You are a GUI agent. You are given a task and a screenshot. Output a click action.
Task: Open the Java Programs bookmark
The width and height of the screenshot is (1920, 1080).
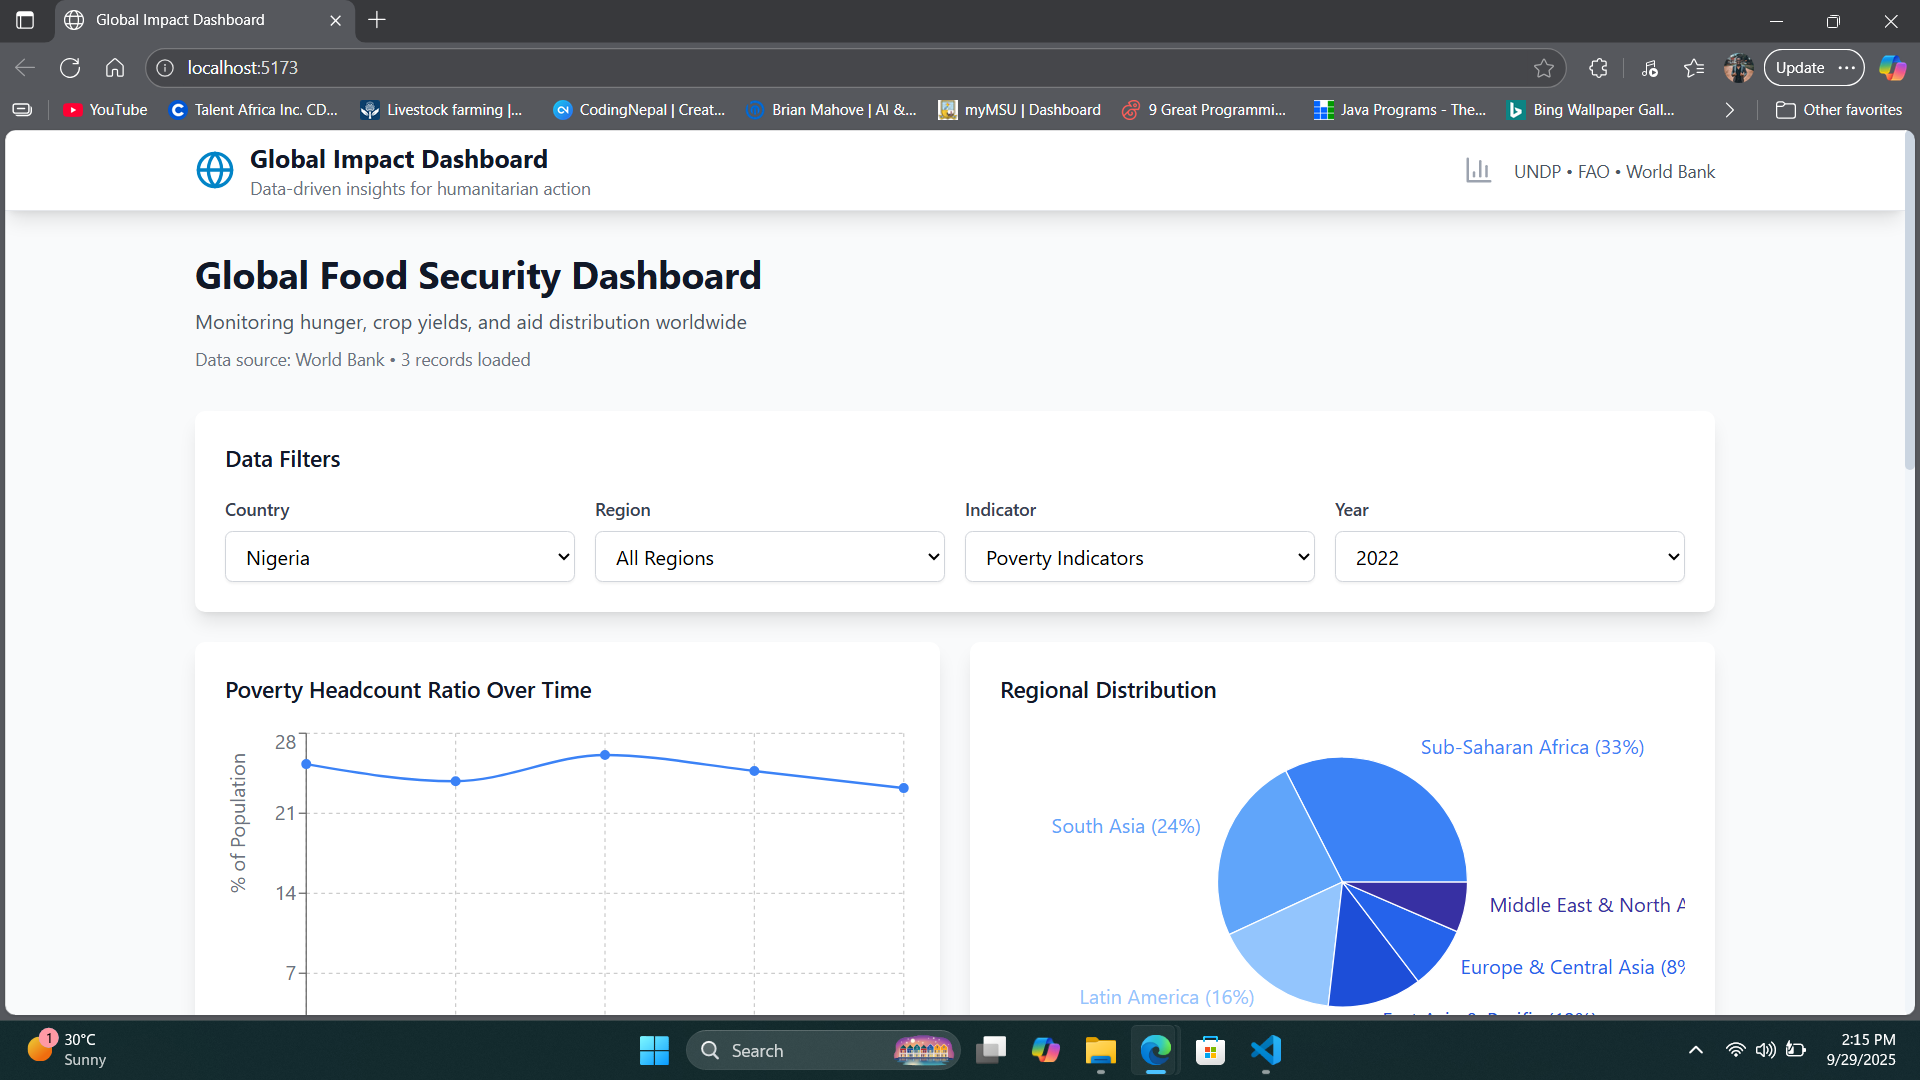(x=1400, y=110)
